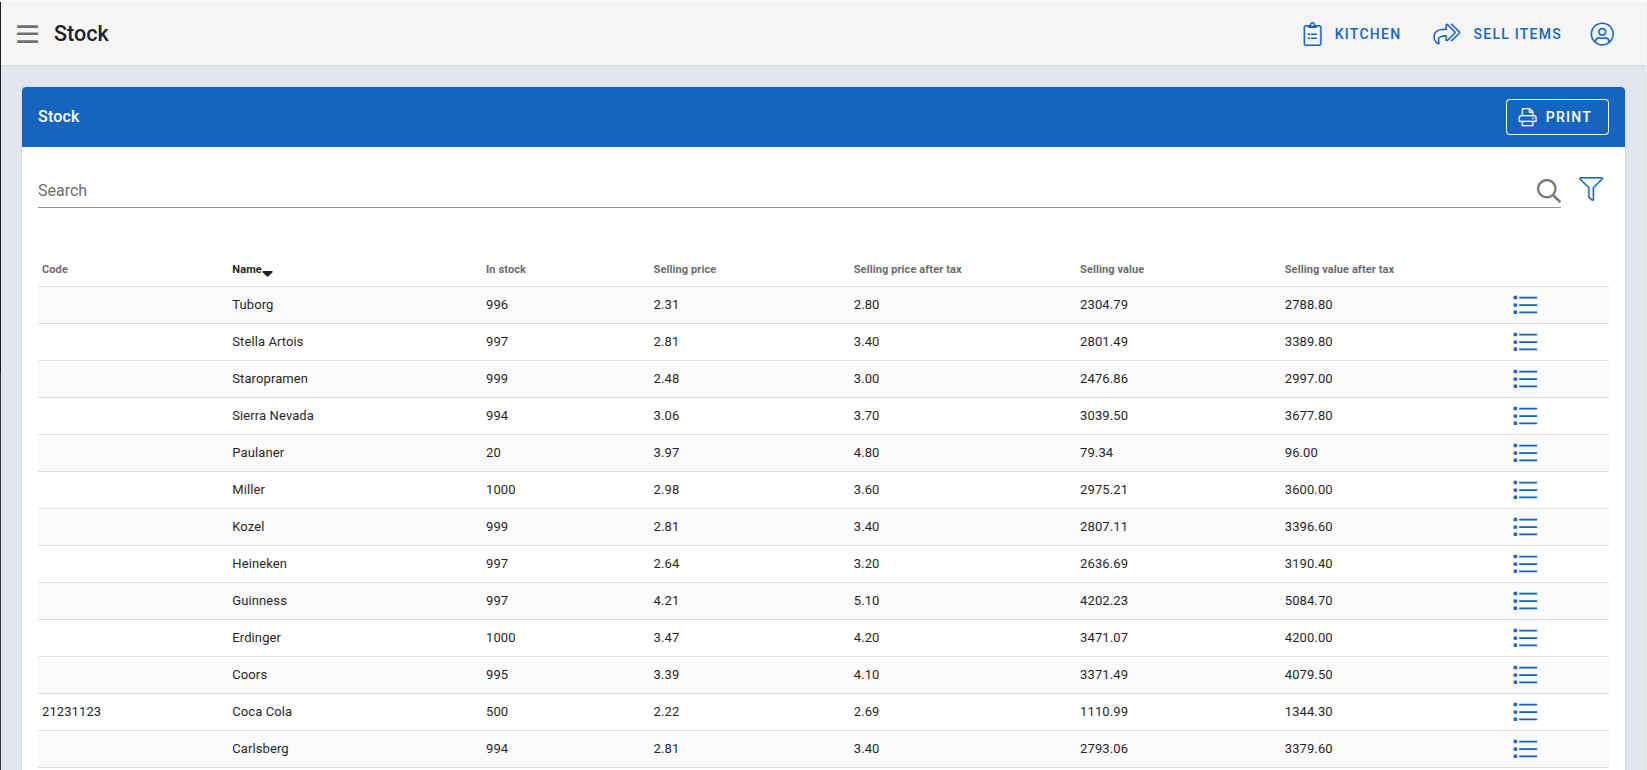The height and width of the screenshot is (770, 1647).
Task: Select the Carlsberg name cell
Action: [260, 749]
